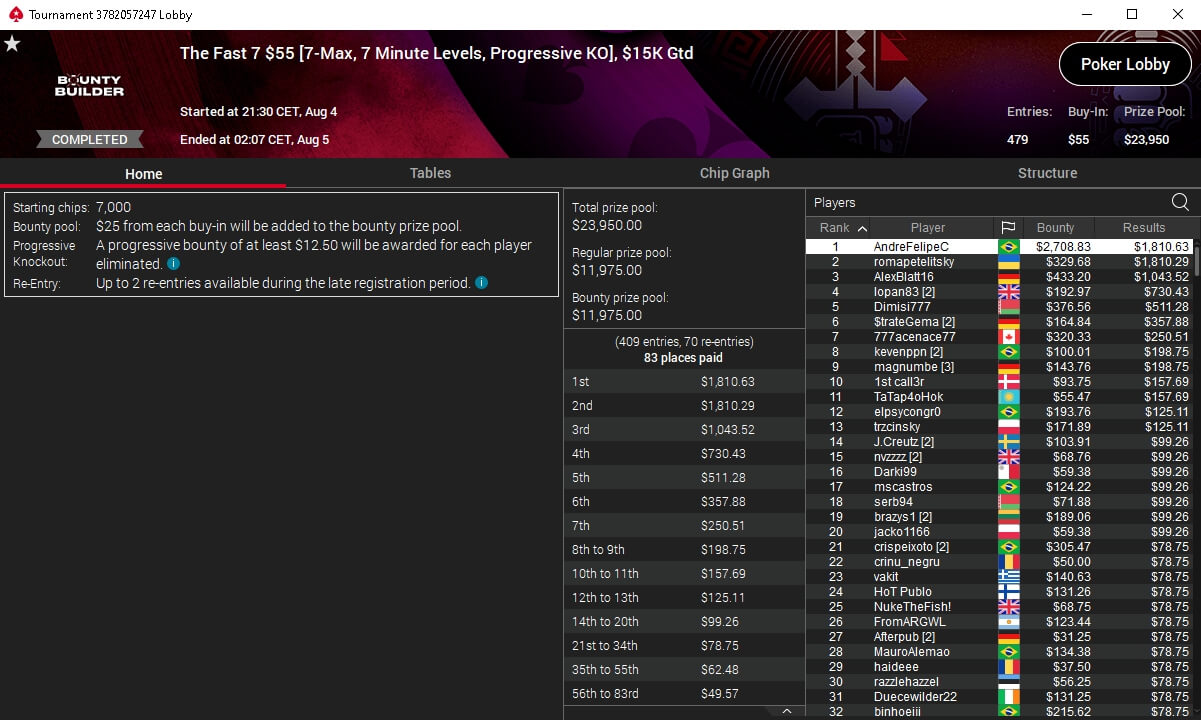Click info icon next to Re-Entry description
The image size is (1201, 720).
[481, 283]
